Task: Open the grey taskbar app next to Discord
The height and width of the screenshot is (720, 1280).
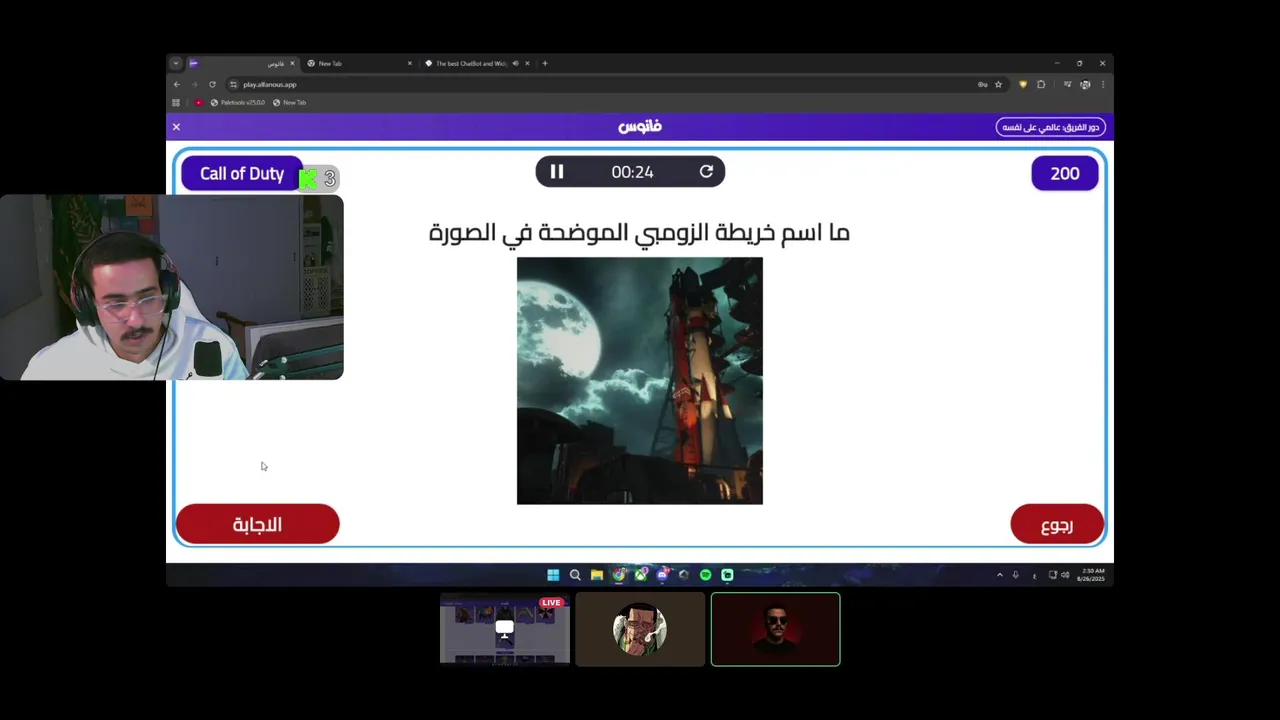Action: pyautogui.click(x=684, y=574)
